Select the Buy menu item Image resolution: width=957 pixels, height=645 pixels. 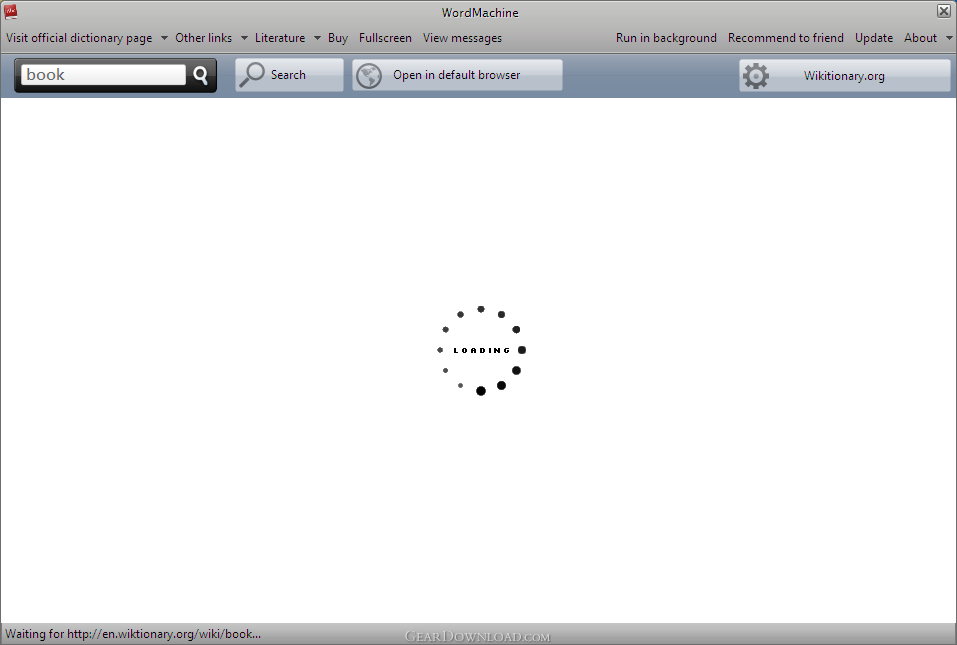point(338,38)
